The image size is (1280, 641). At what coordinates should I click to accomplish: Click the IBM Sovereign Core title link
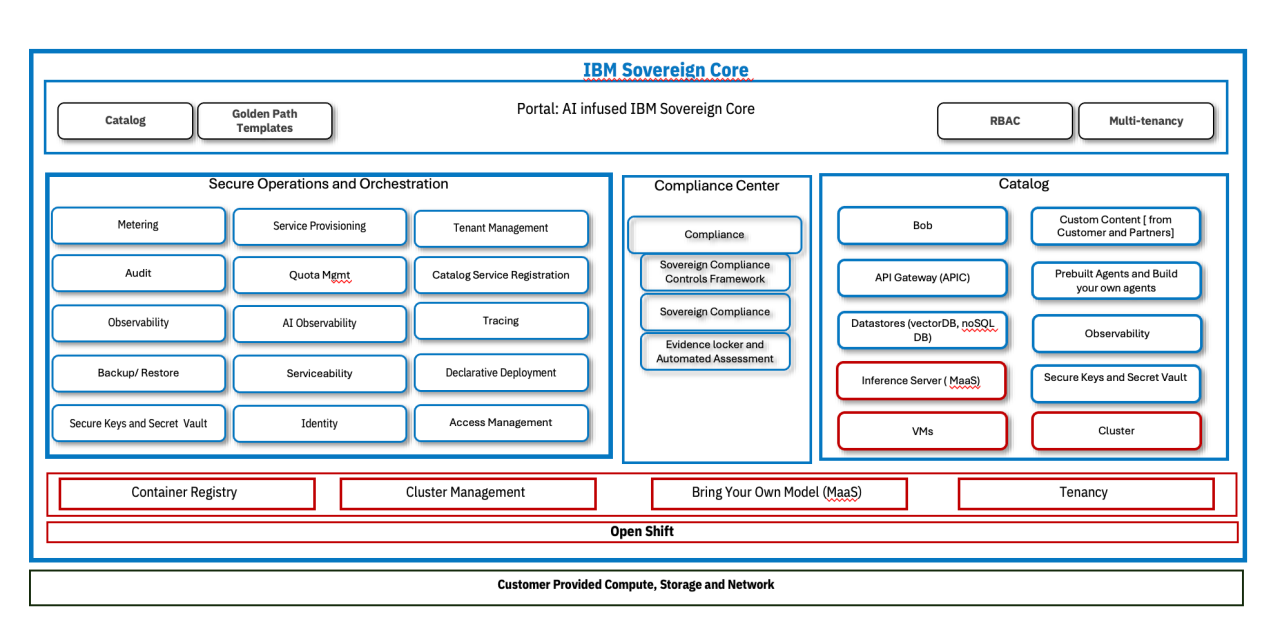pyautogui.click(x=665, y=70)
